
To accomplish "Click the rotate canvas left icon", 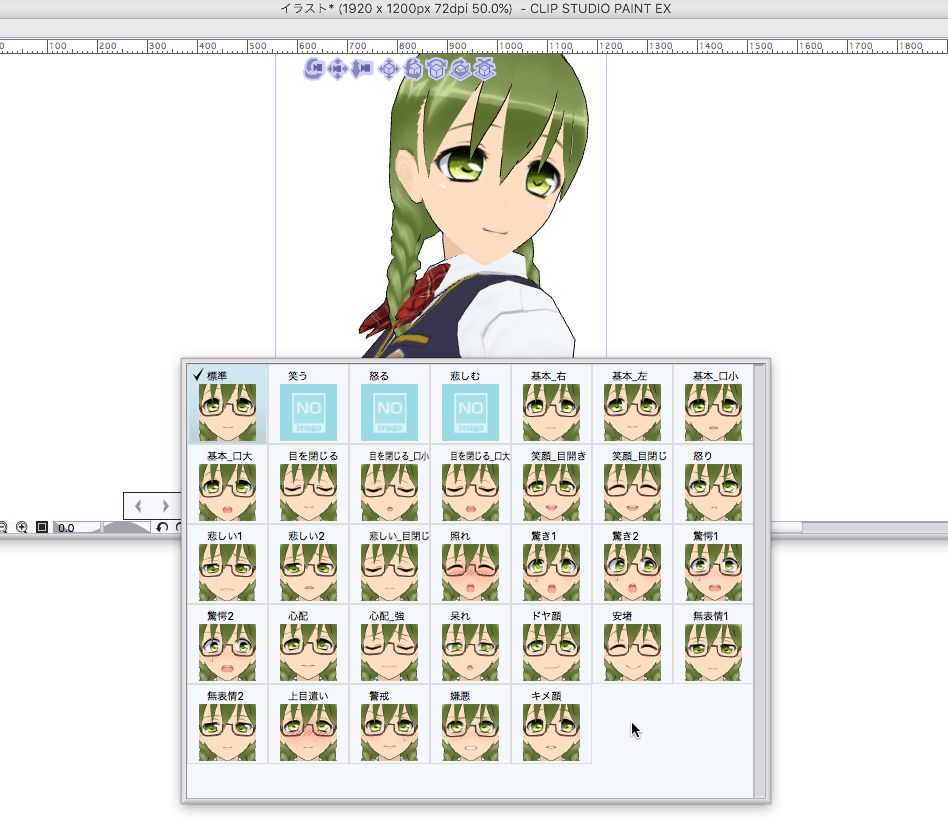I will click(162, 527).
